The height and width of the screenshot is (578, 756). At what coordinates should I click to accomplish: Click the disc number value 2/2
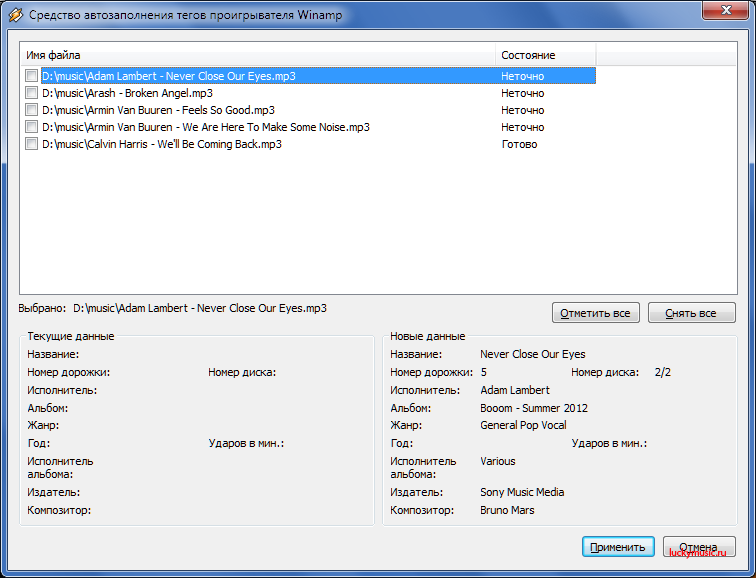pyautogui.click(x=663, y=372)
